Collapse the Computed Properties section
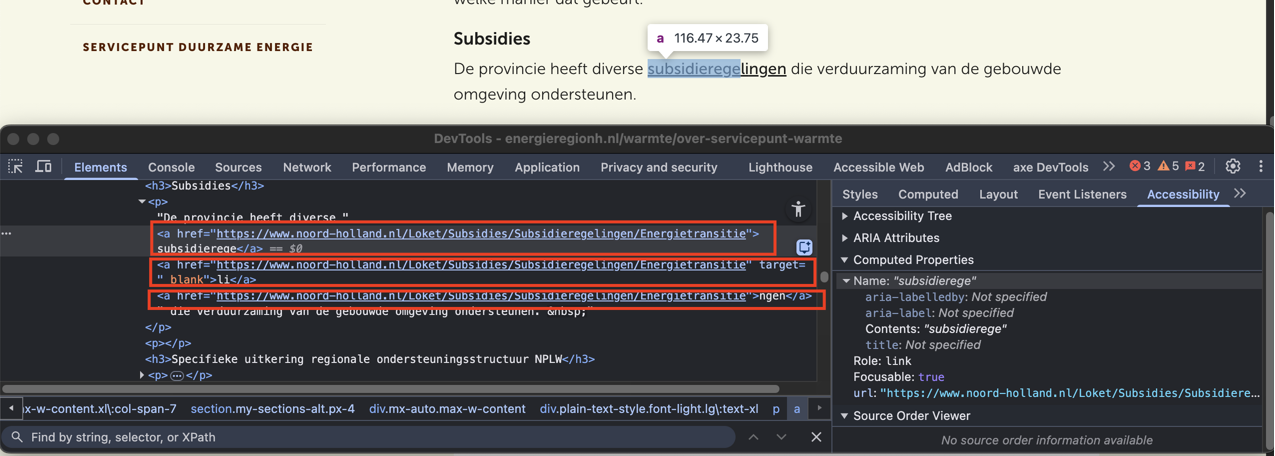This screenshot has width=1275, height=456. point(845,260)
